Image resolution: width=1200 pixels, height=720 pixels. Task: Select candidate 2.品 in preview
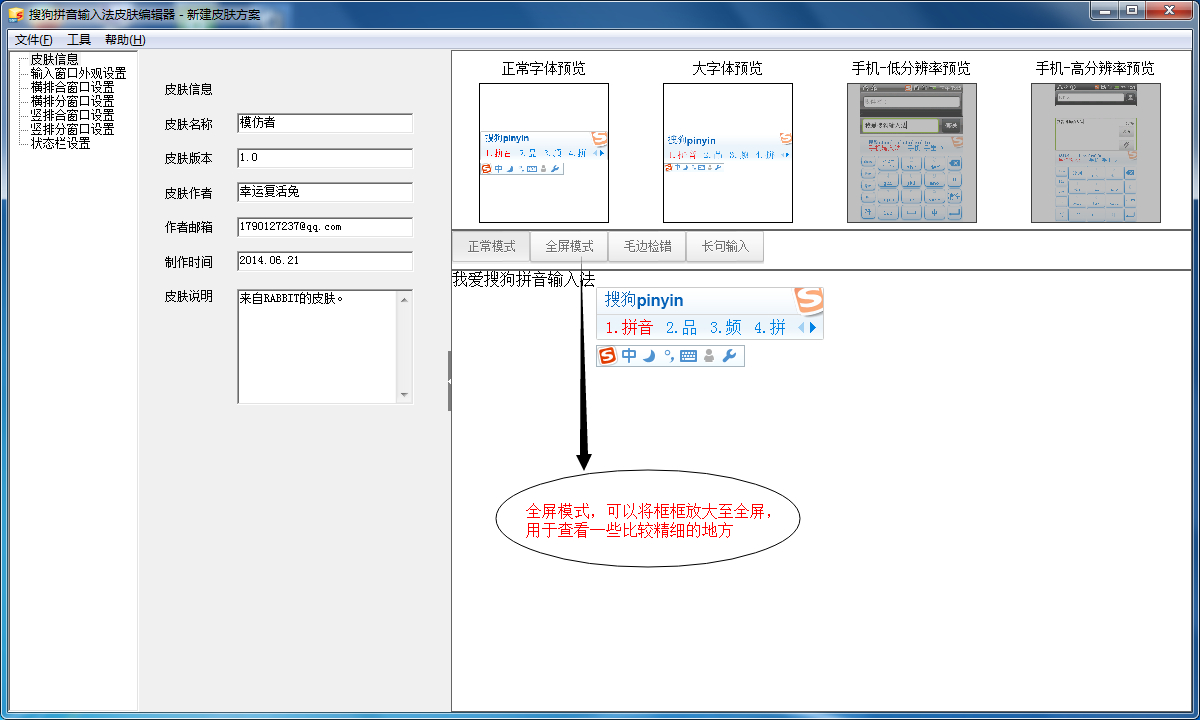click(x=681, y=327)
